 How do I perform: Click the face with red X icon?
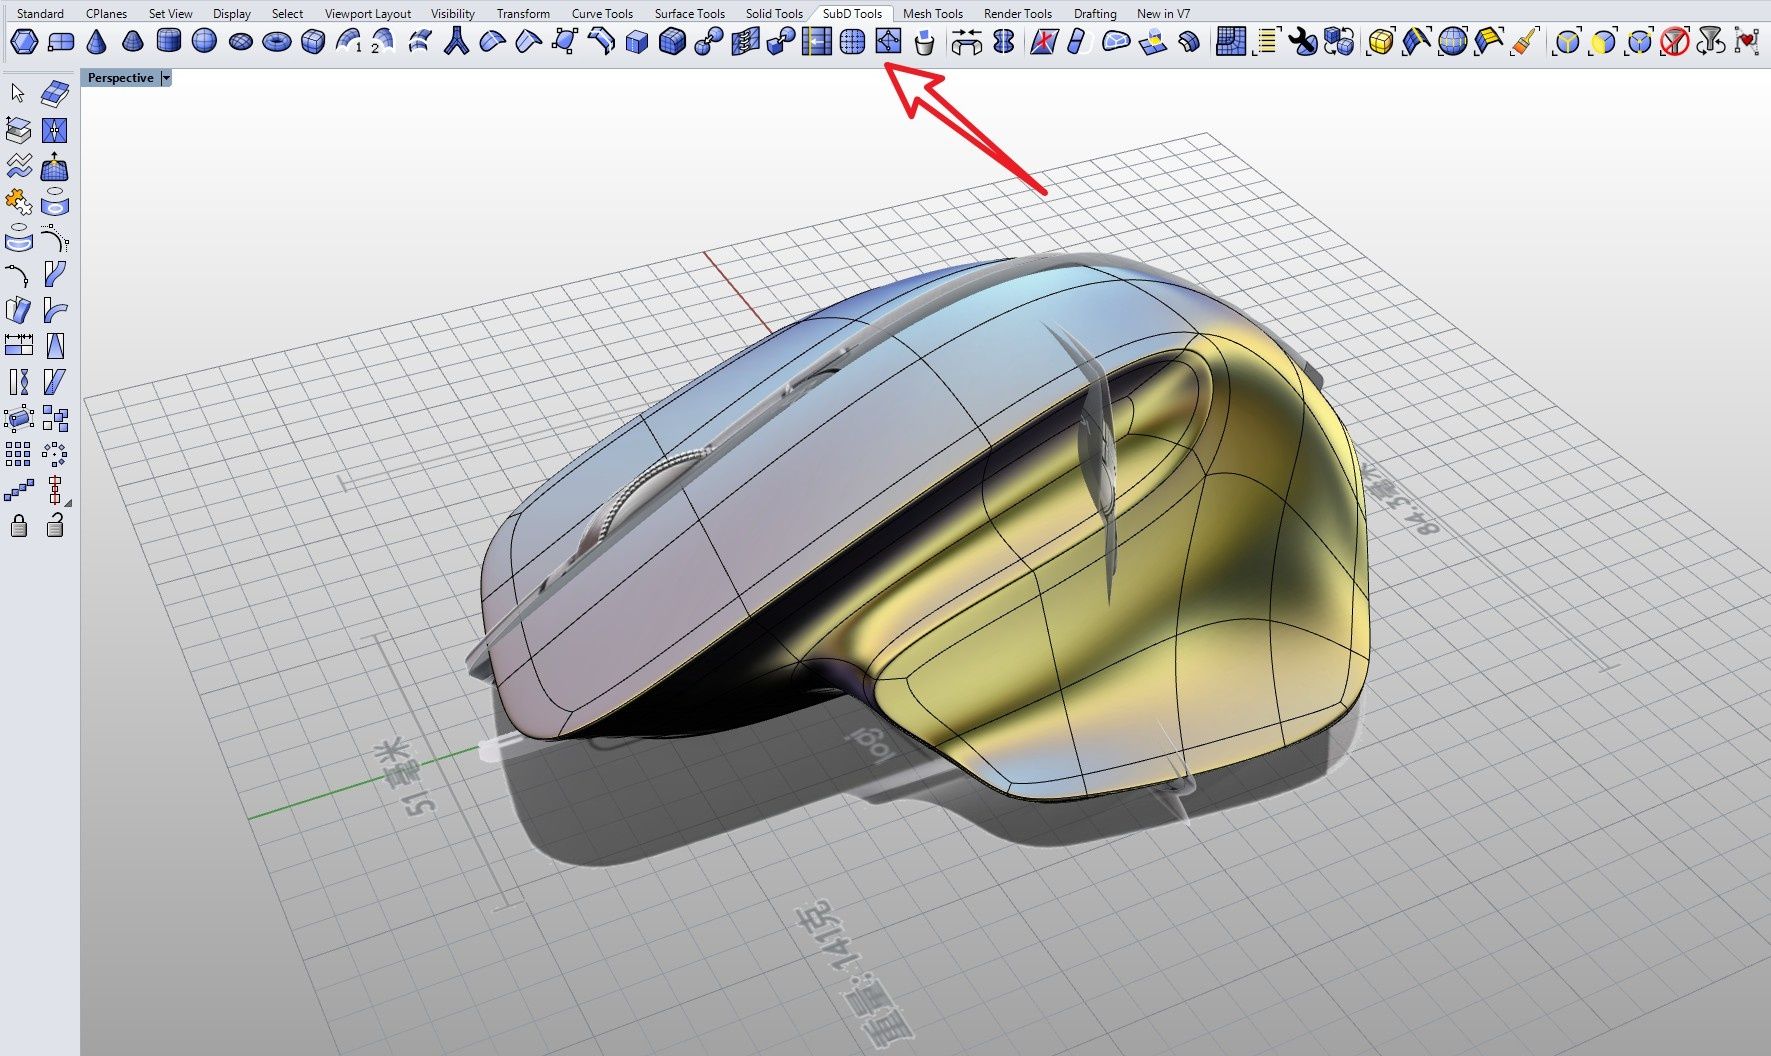[x=1043, y=41]
